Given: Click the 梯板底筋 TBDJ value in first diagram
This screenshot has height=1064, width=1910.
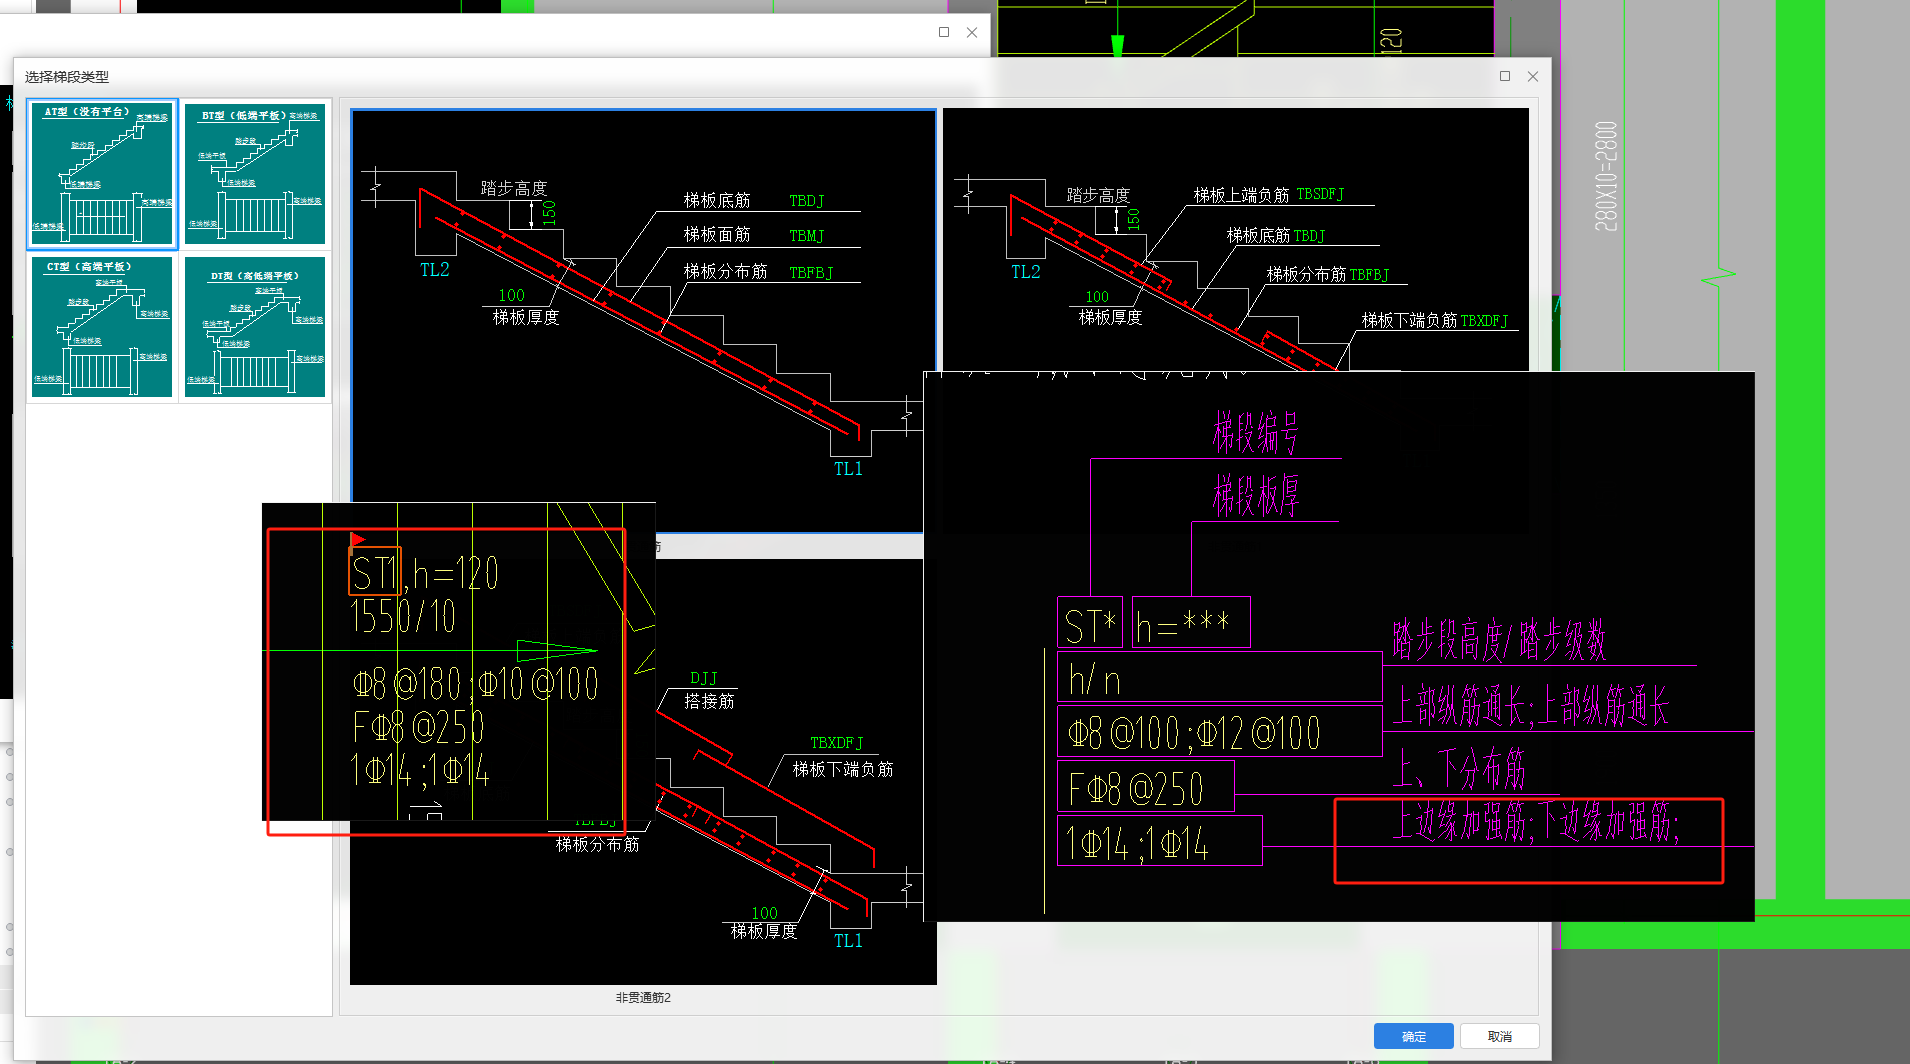Looking at the screenshot, I should tap(806, 201).
